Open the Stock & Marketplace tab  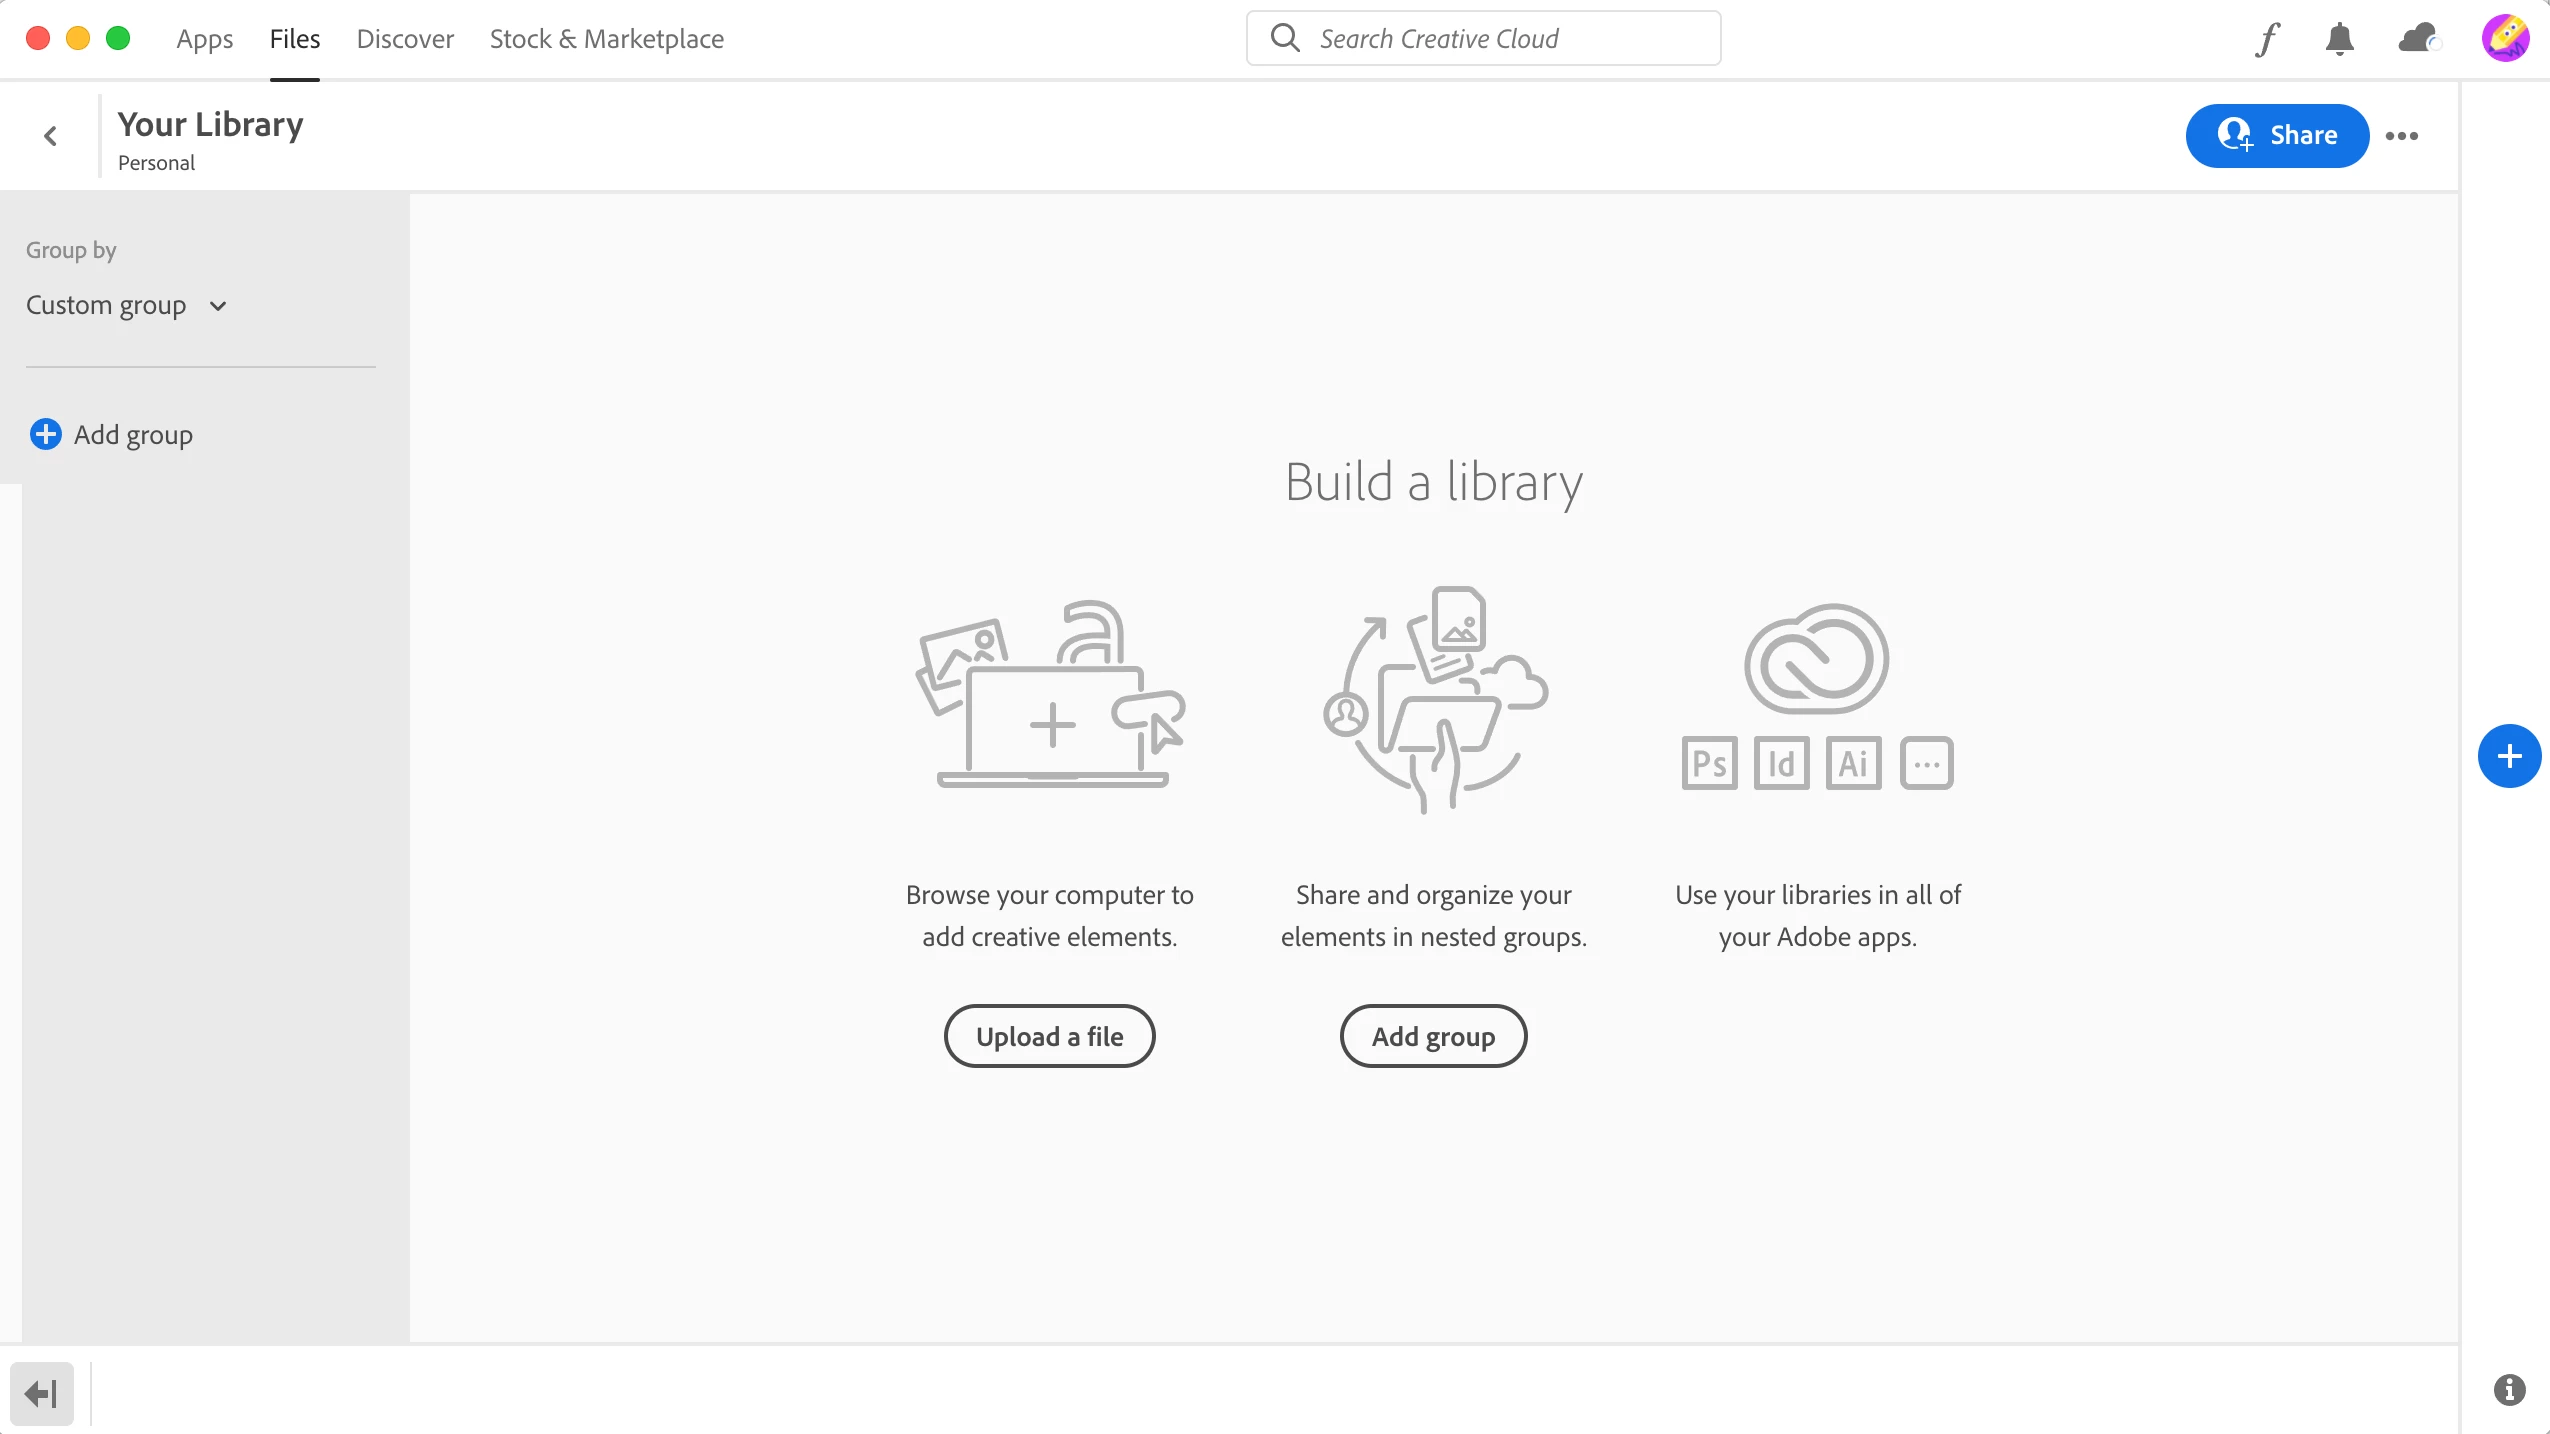[606, 39]
